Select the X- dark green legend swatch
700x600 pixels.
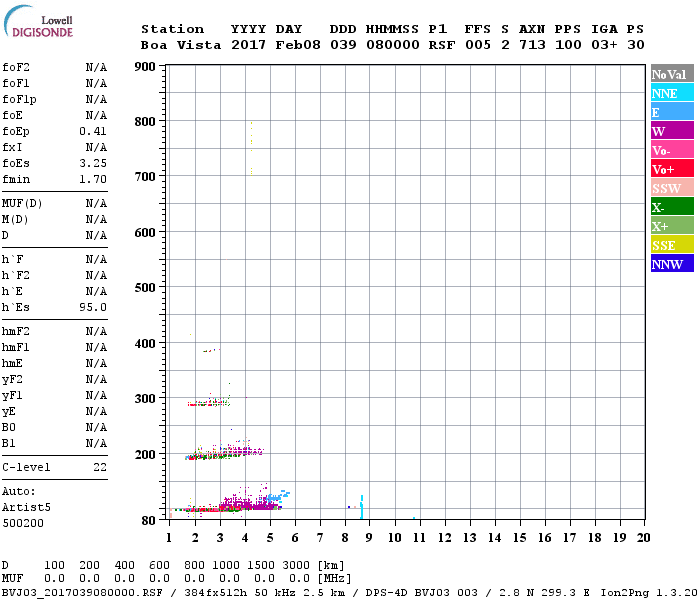pyautogui.click(x=672, y=207)
